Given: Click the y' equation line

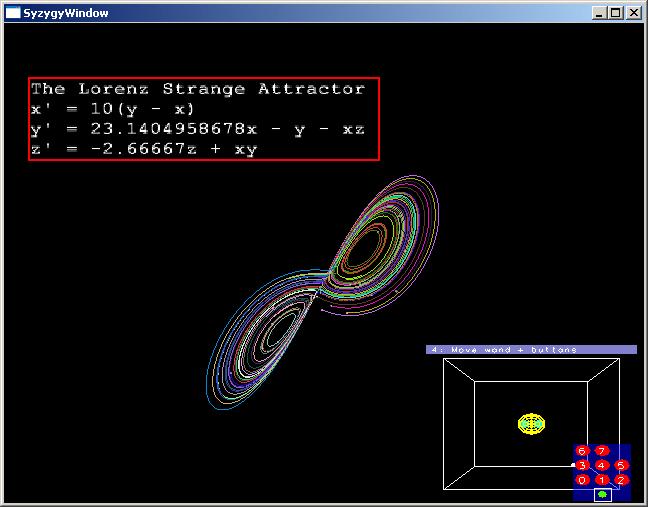Looking at the screenshot, I should coord(198,129).
